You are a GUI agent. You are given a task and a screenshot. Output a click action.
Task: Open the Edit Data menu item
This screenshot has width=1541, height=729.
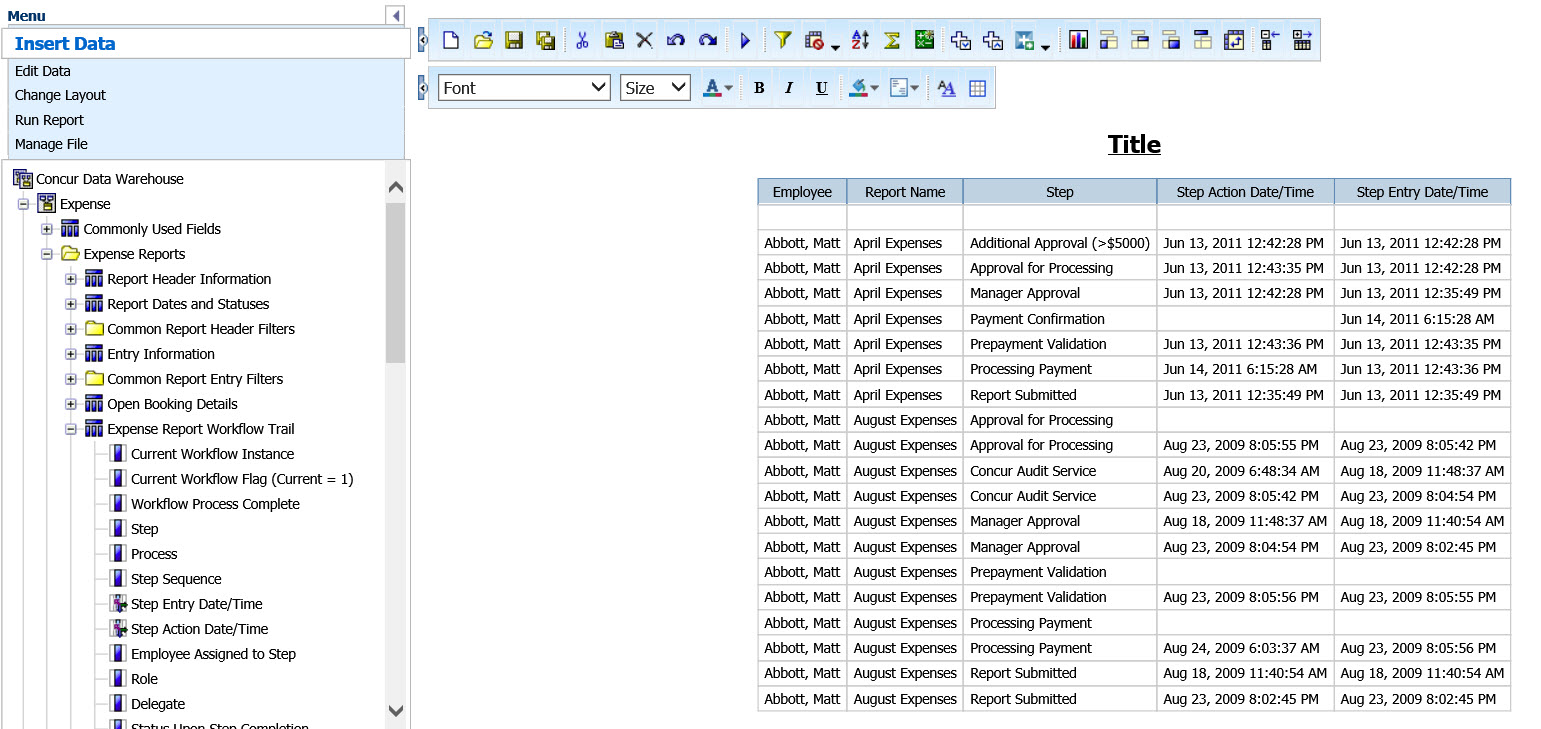tap(43, 71)
